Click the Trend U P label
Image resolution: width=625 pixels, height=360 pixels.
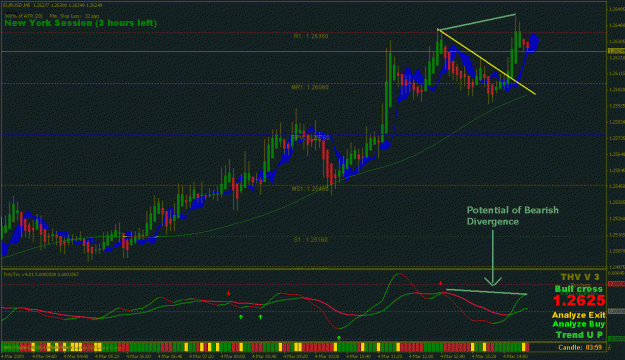(579, 335)
